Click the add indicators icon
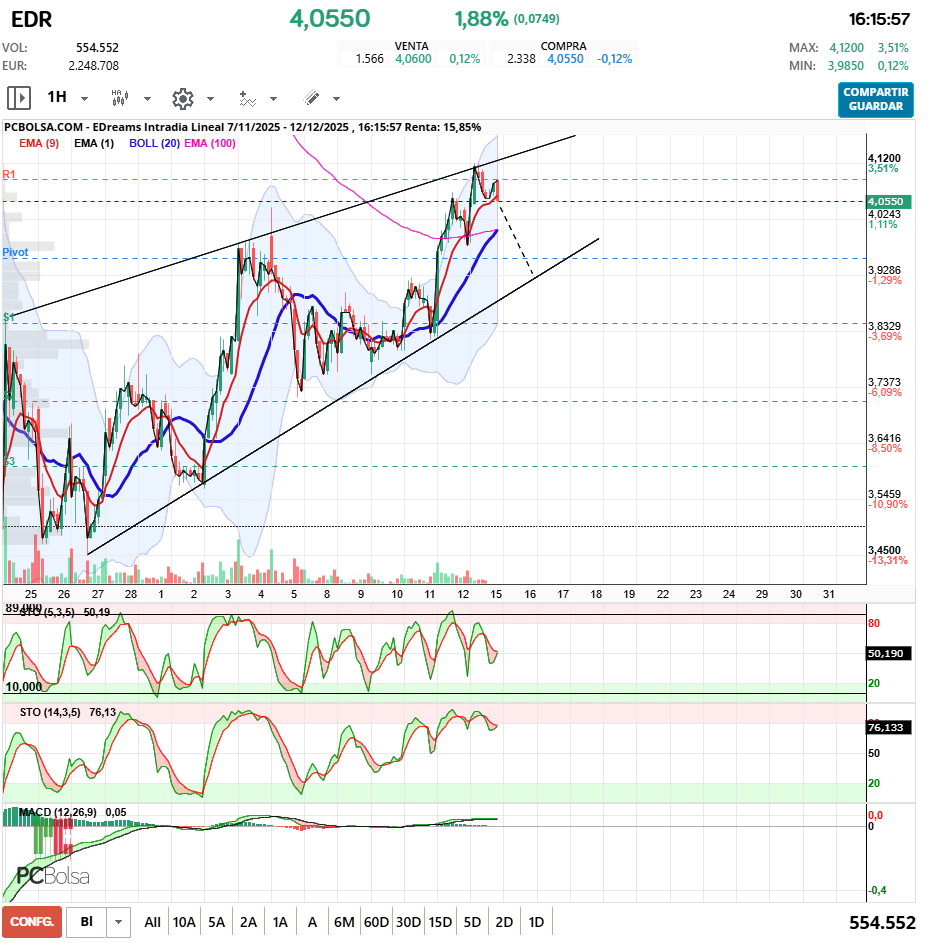 pos(246,98)
